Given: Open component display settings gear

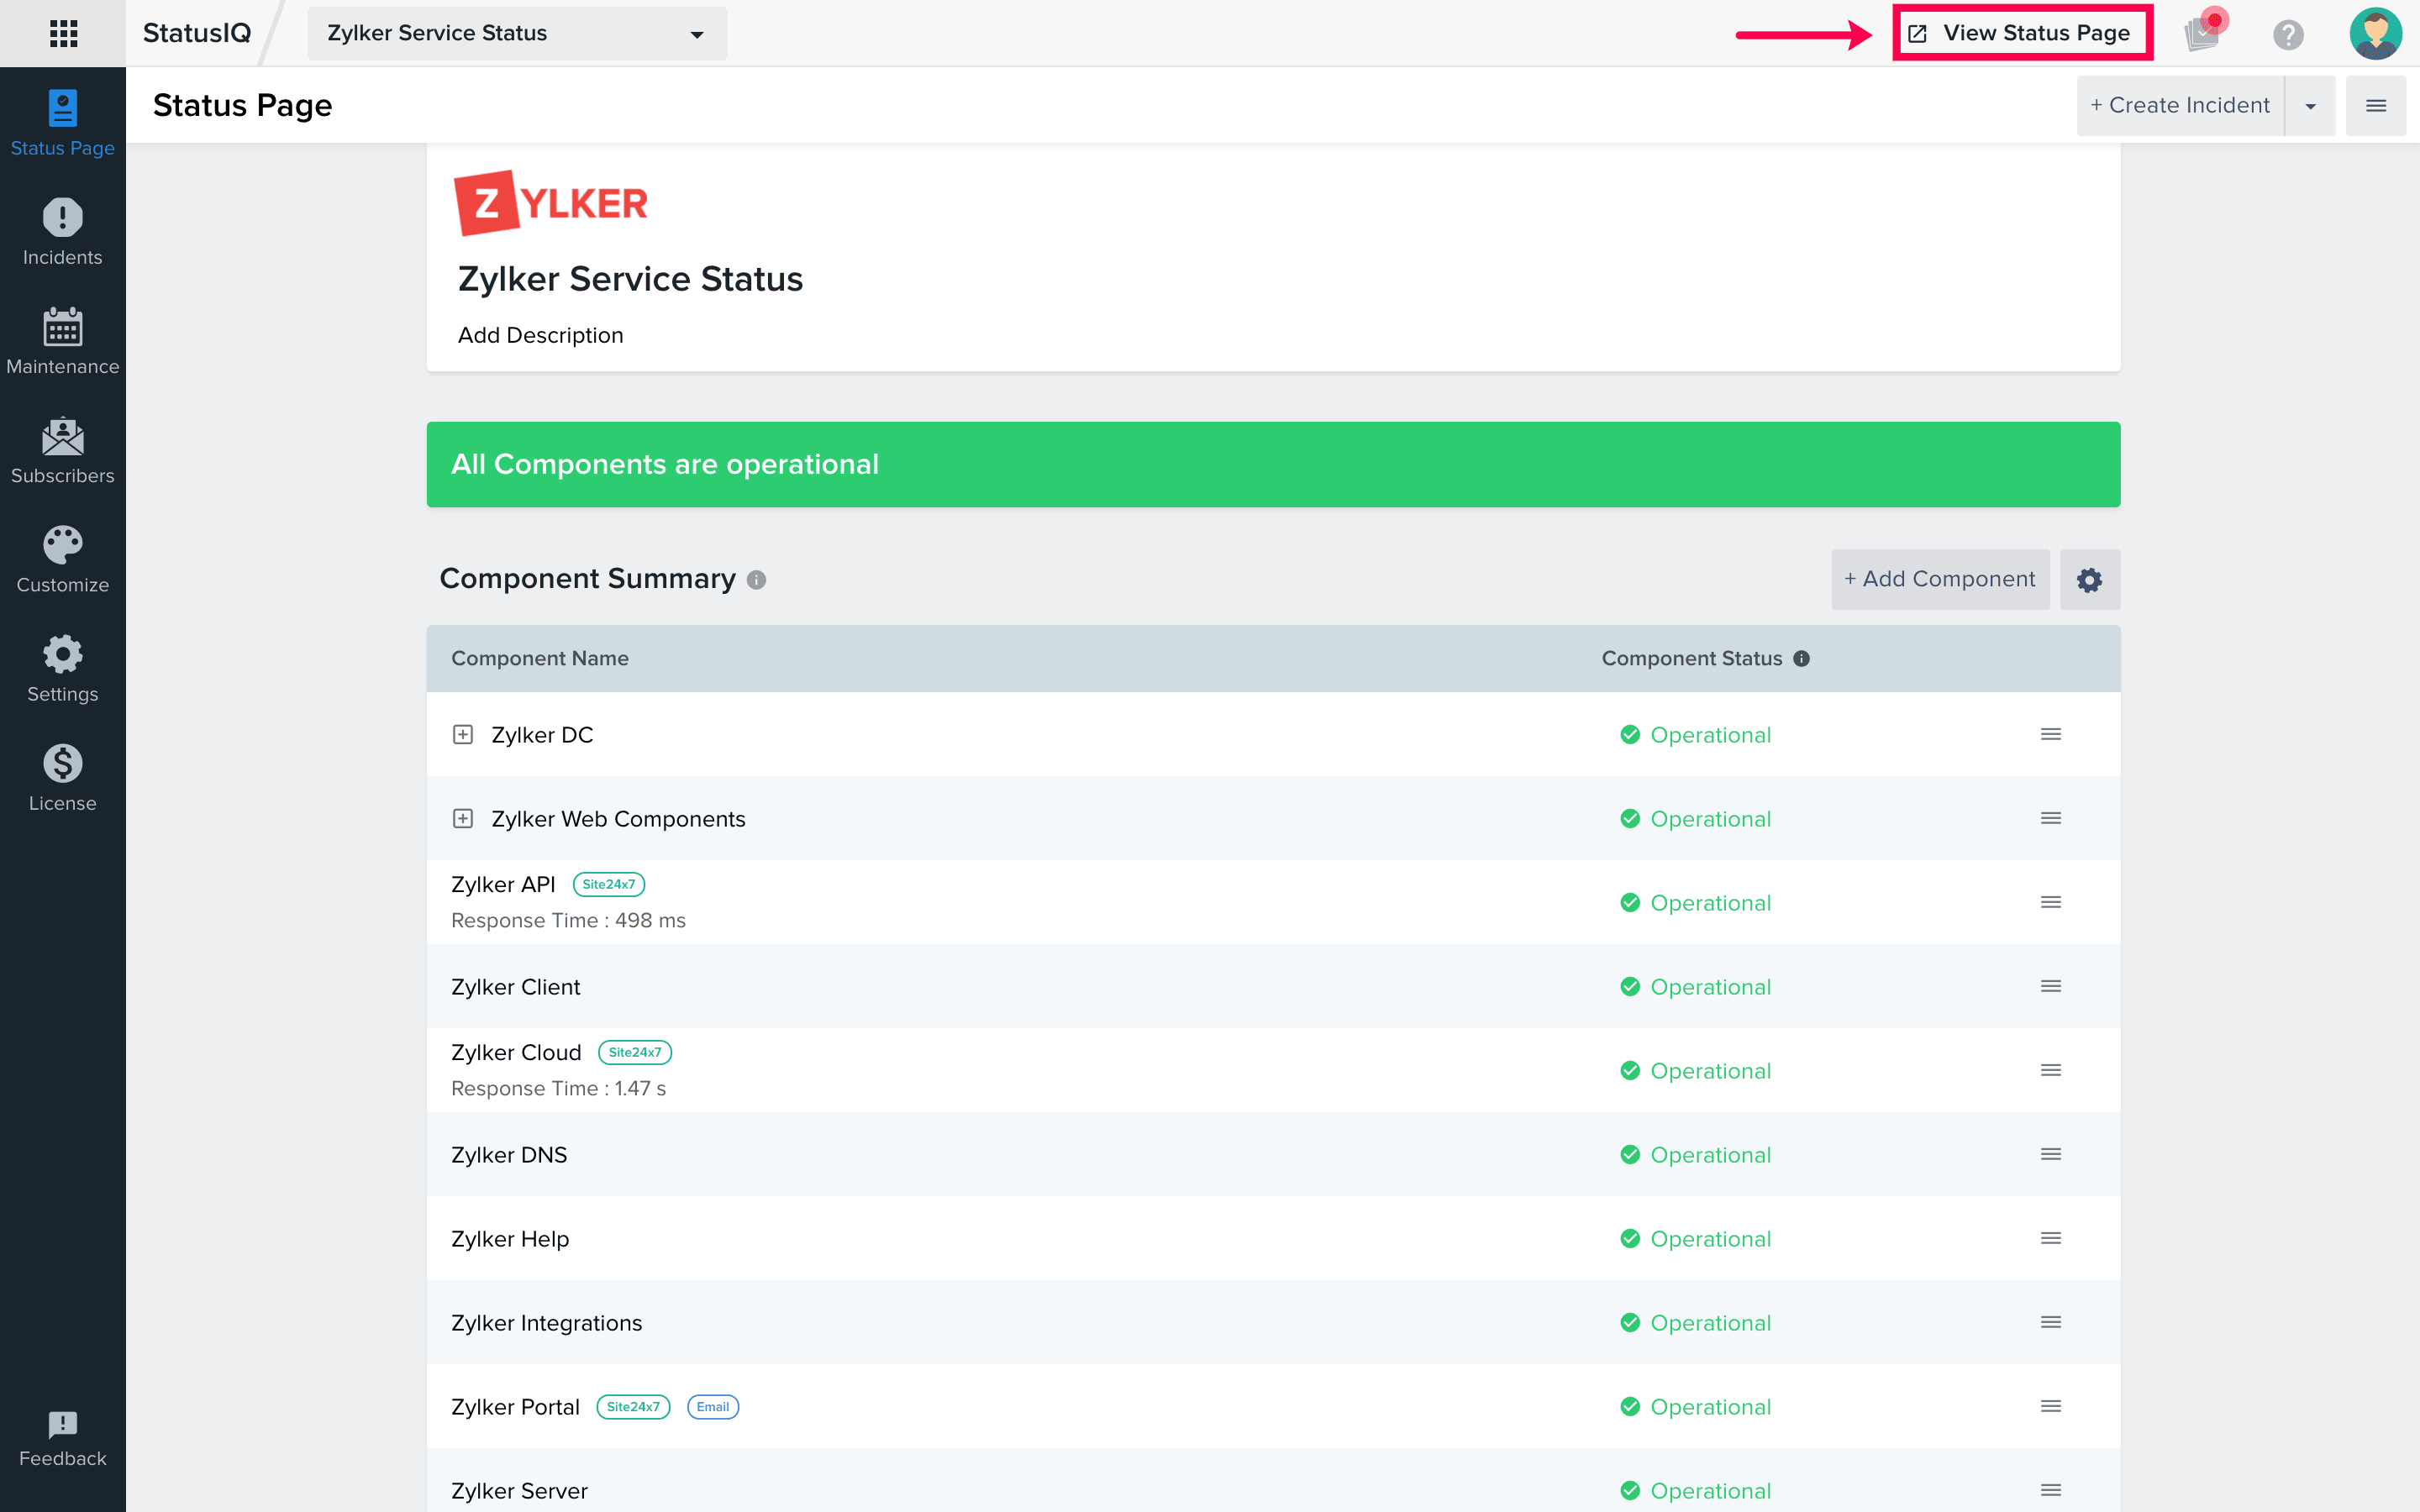Looking at the screenshot, I should coord(2090,579).
